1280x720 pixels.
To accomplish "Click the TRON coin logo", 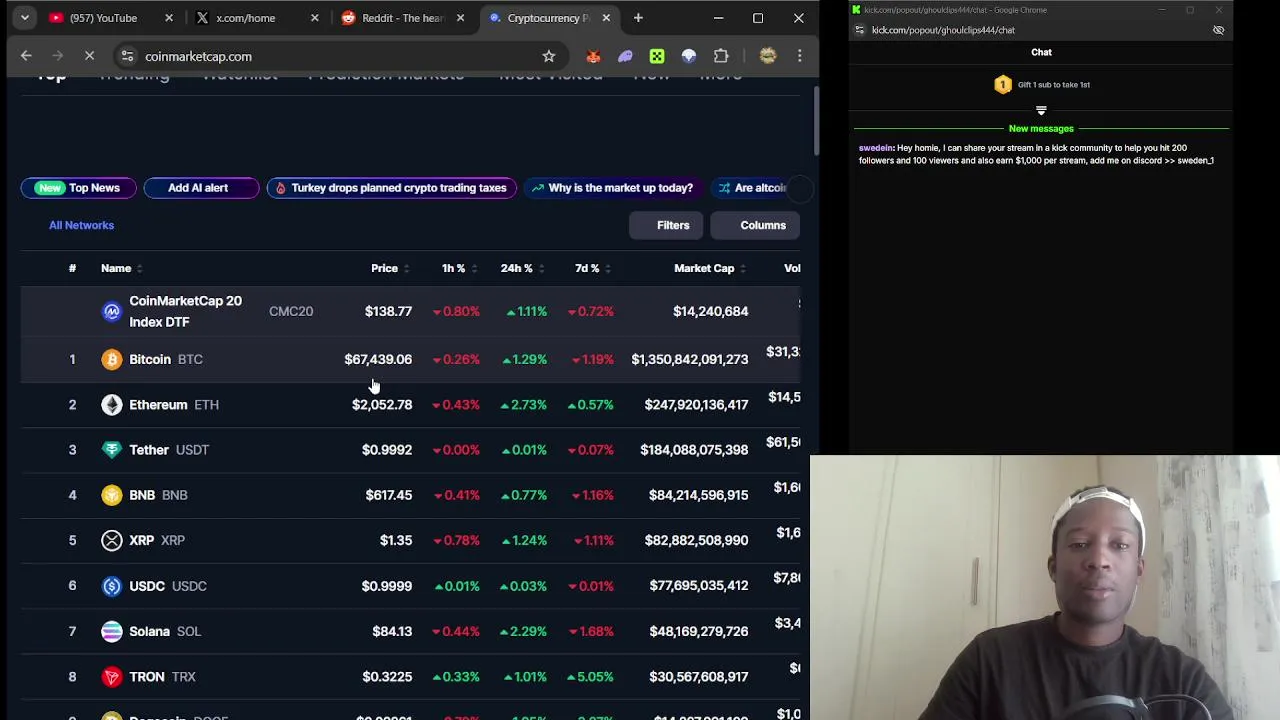I will click(x=111, y=677).
